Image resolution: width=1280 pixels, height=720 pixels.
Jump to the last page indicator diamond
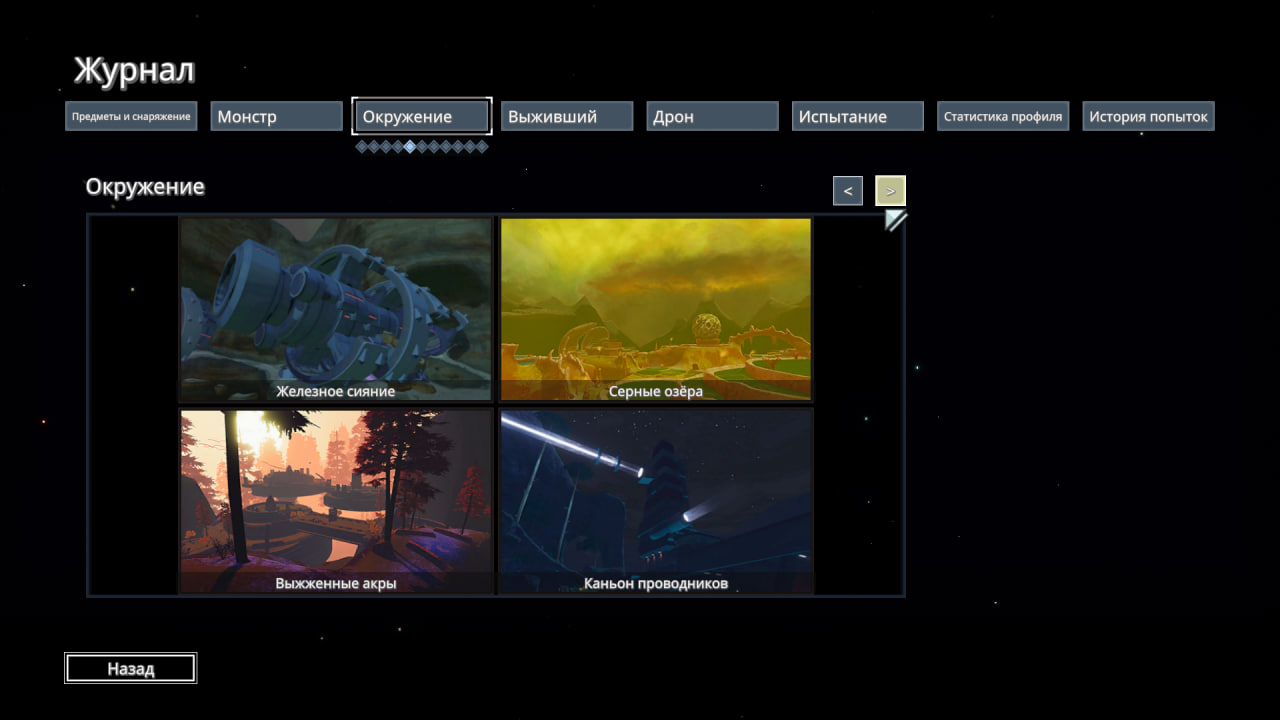pos(482,147)
